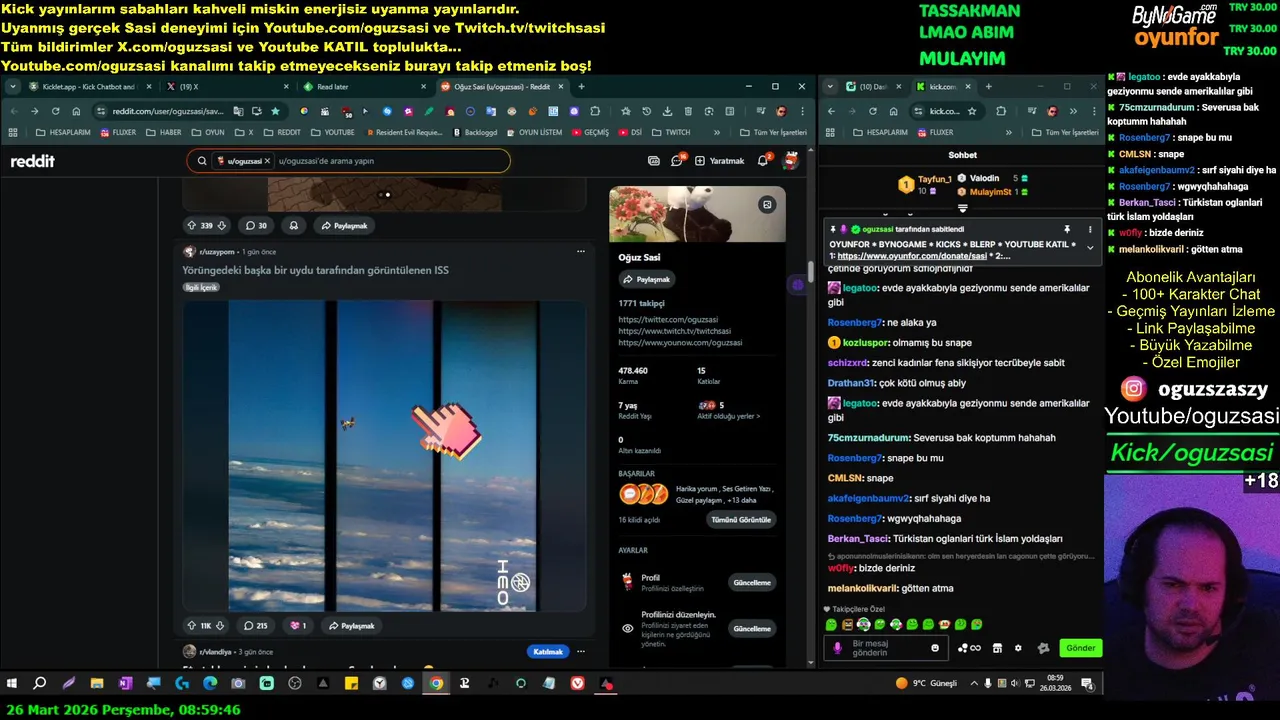
Task: Switch to Dashboard tab in Kick window
Action: tap(873, 87)
